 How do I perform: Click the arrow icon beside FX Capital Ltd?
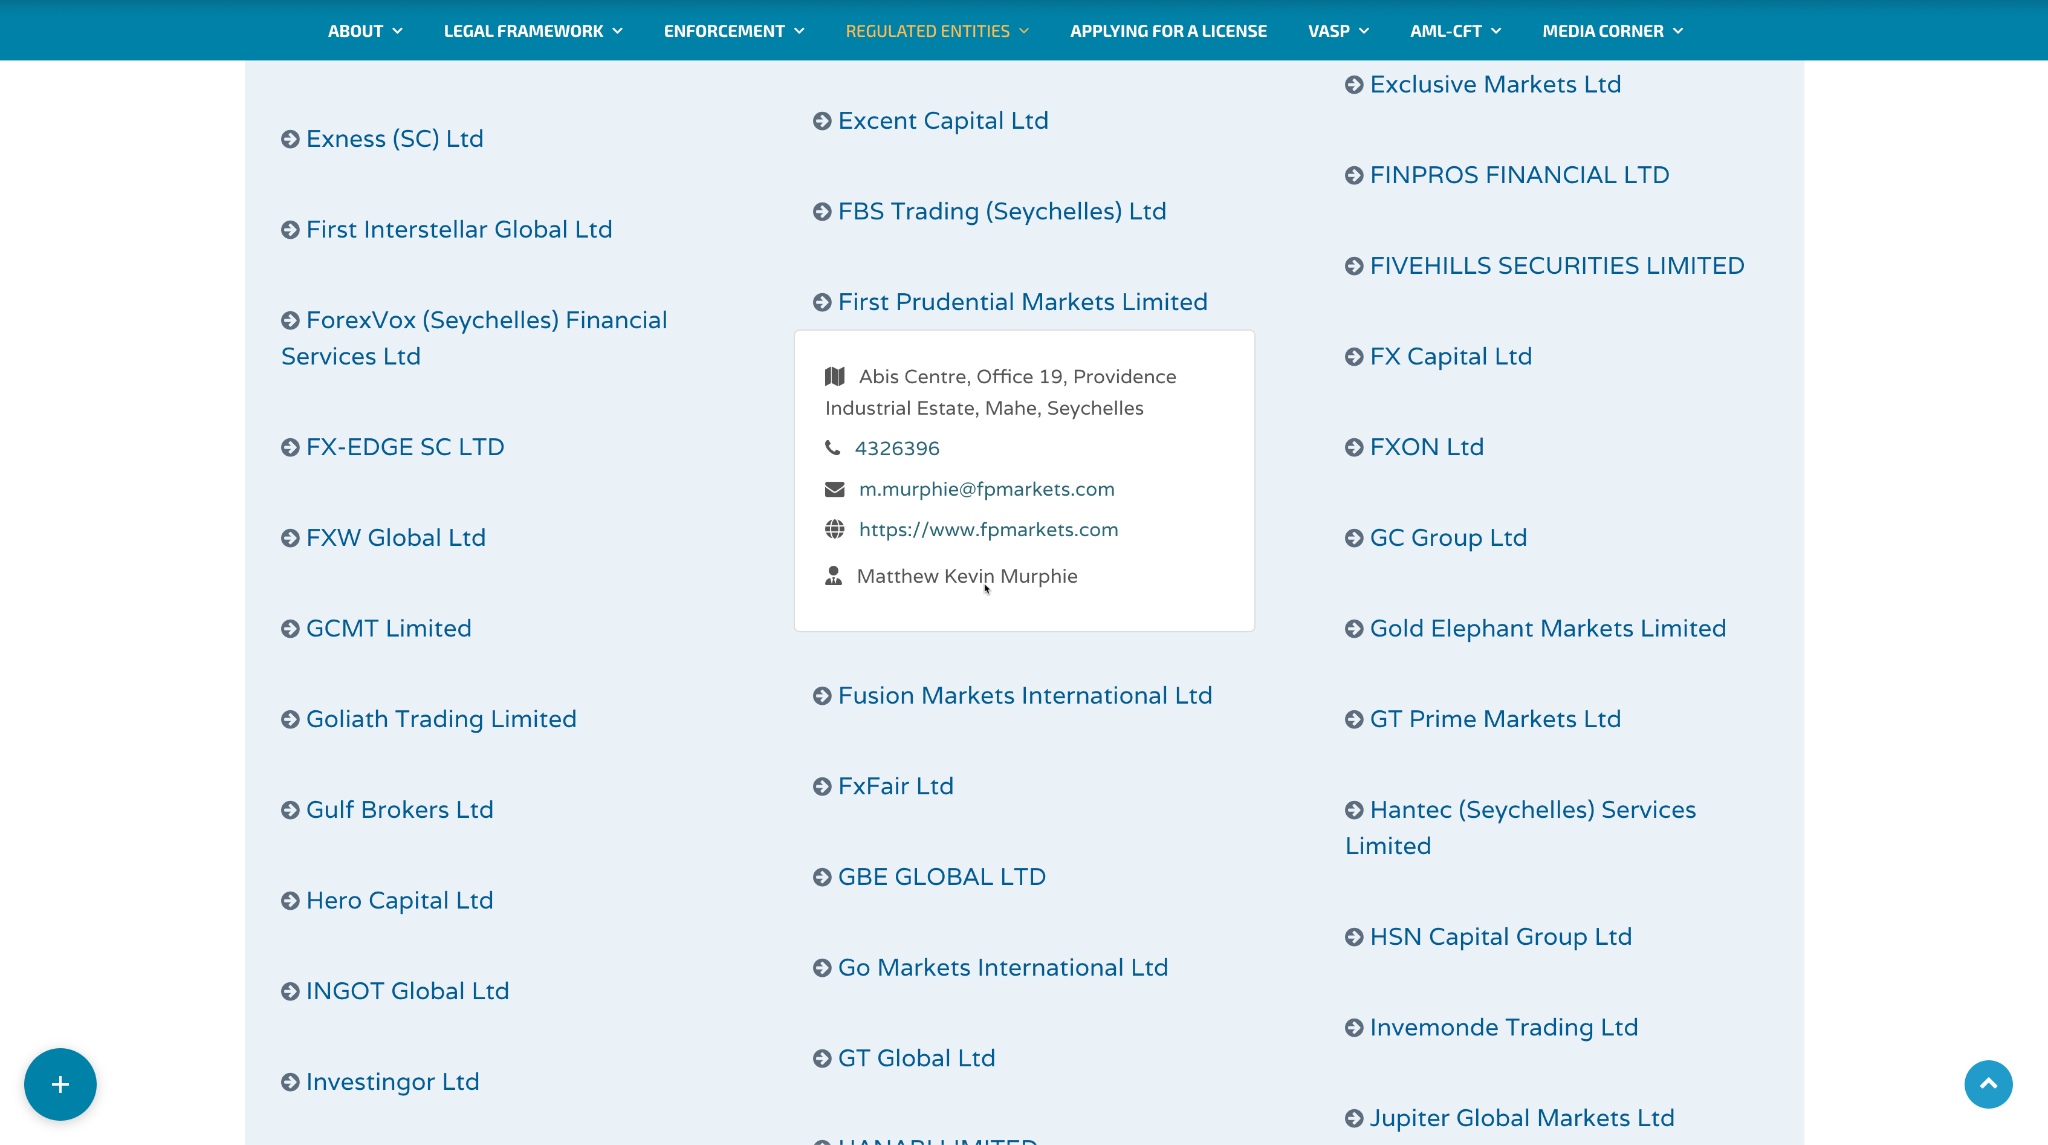tap(1353, 356)
